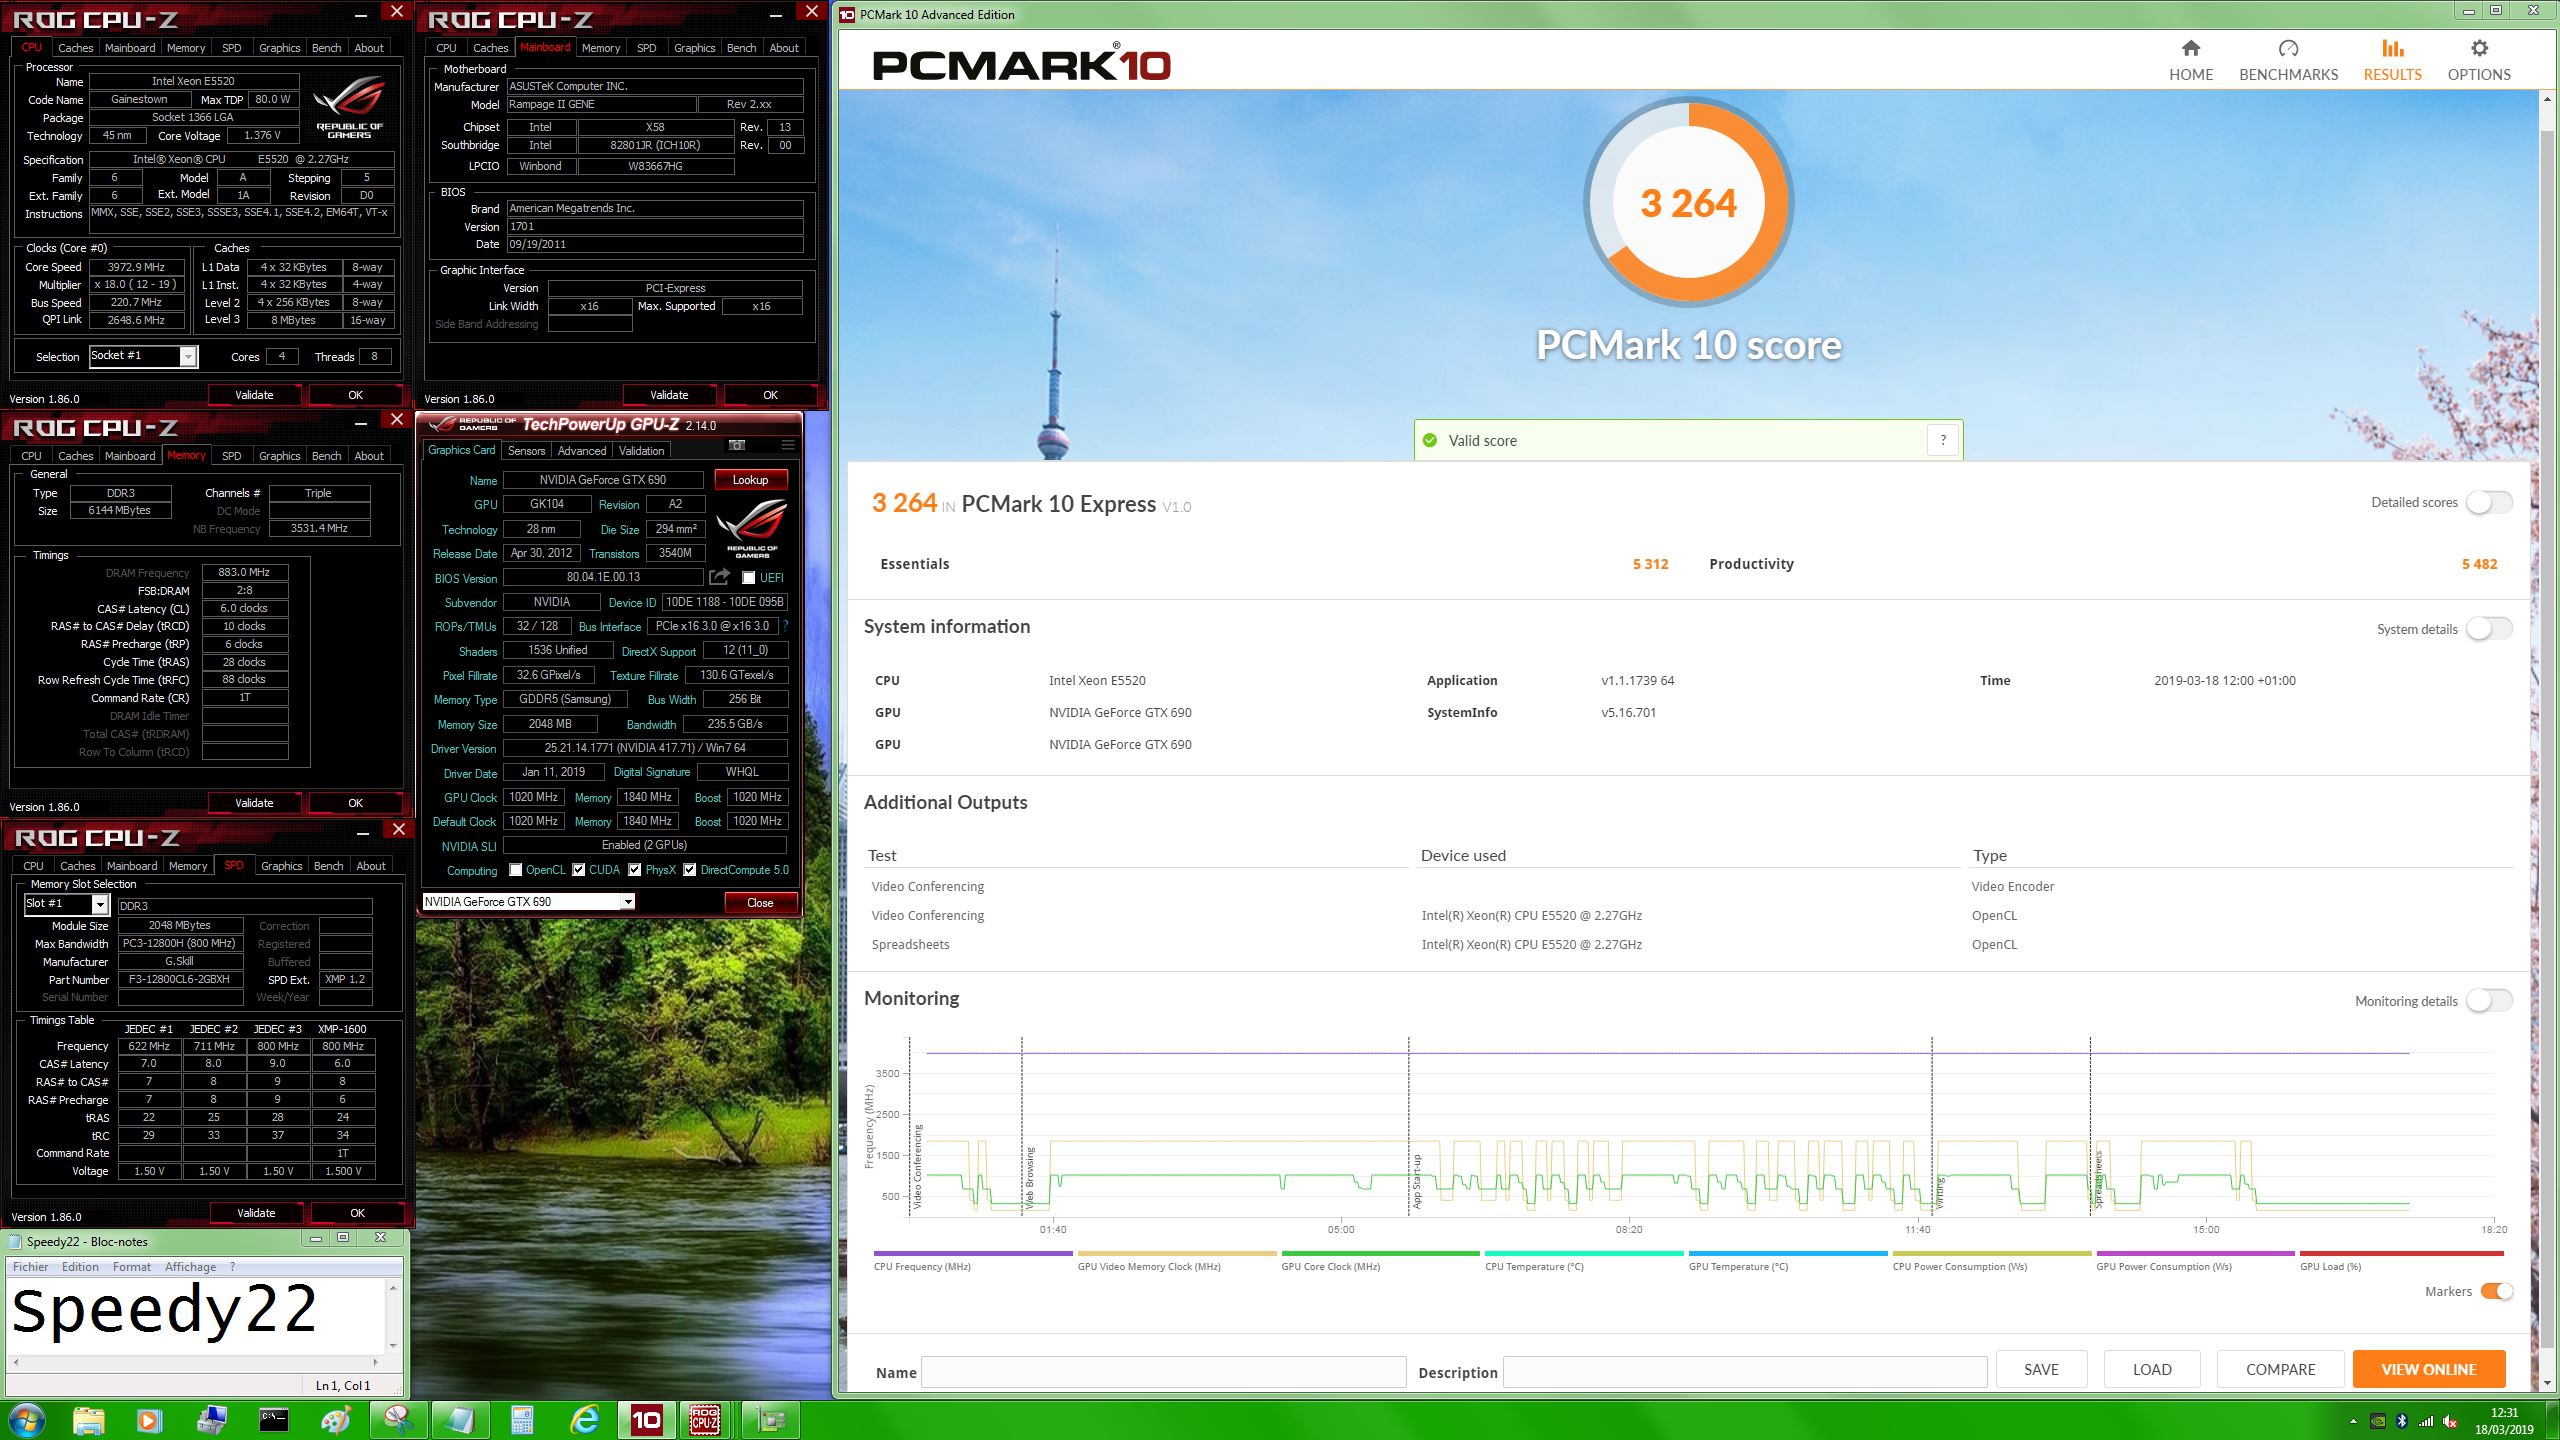Open Windows Explorer from taskbar
Viewport: 2560px width, 1440px height.
[x=89, y=1420]
